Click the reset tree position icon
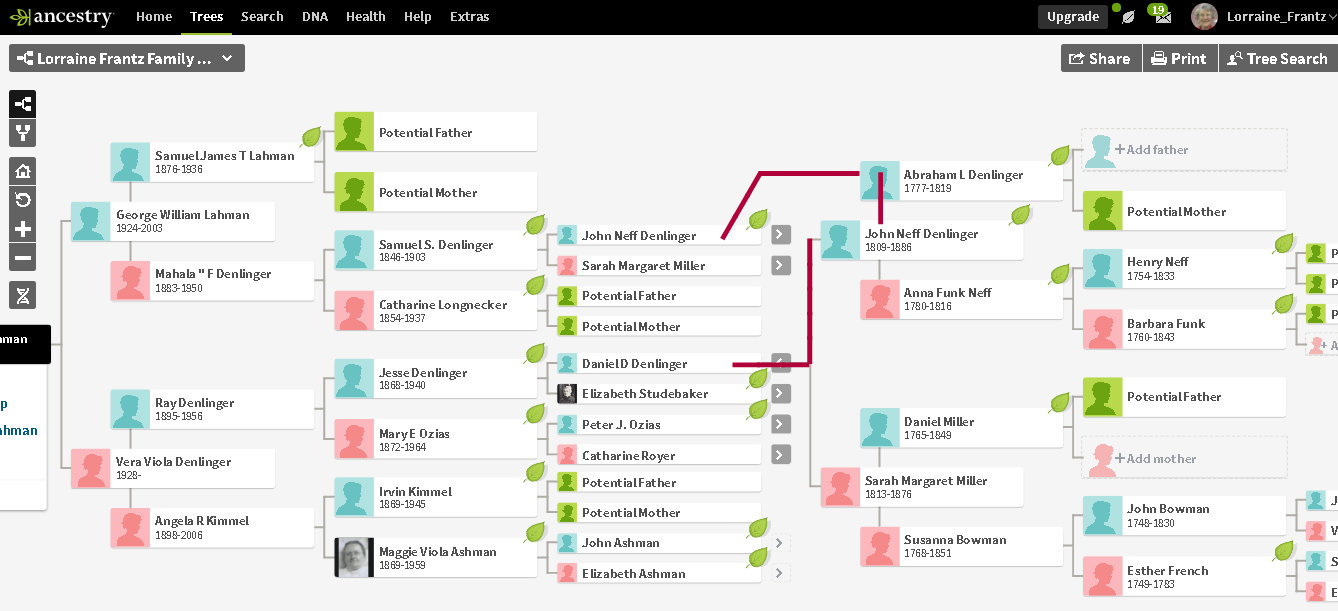 click(x=23, y=200)
